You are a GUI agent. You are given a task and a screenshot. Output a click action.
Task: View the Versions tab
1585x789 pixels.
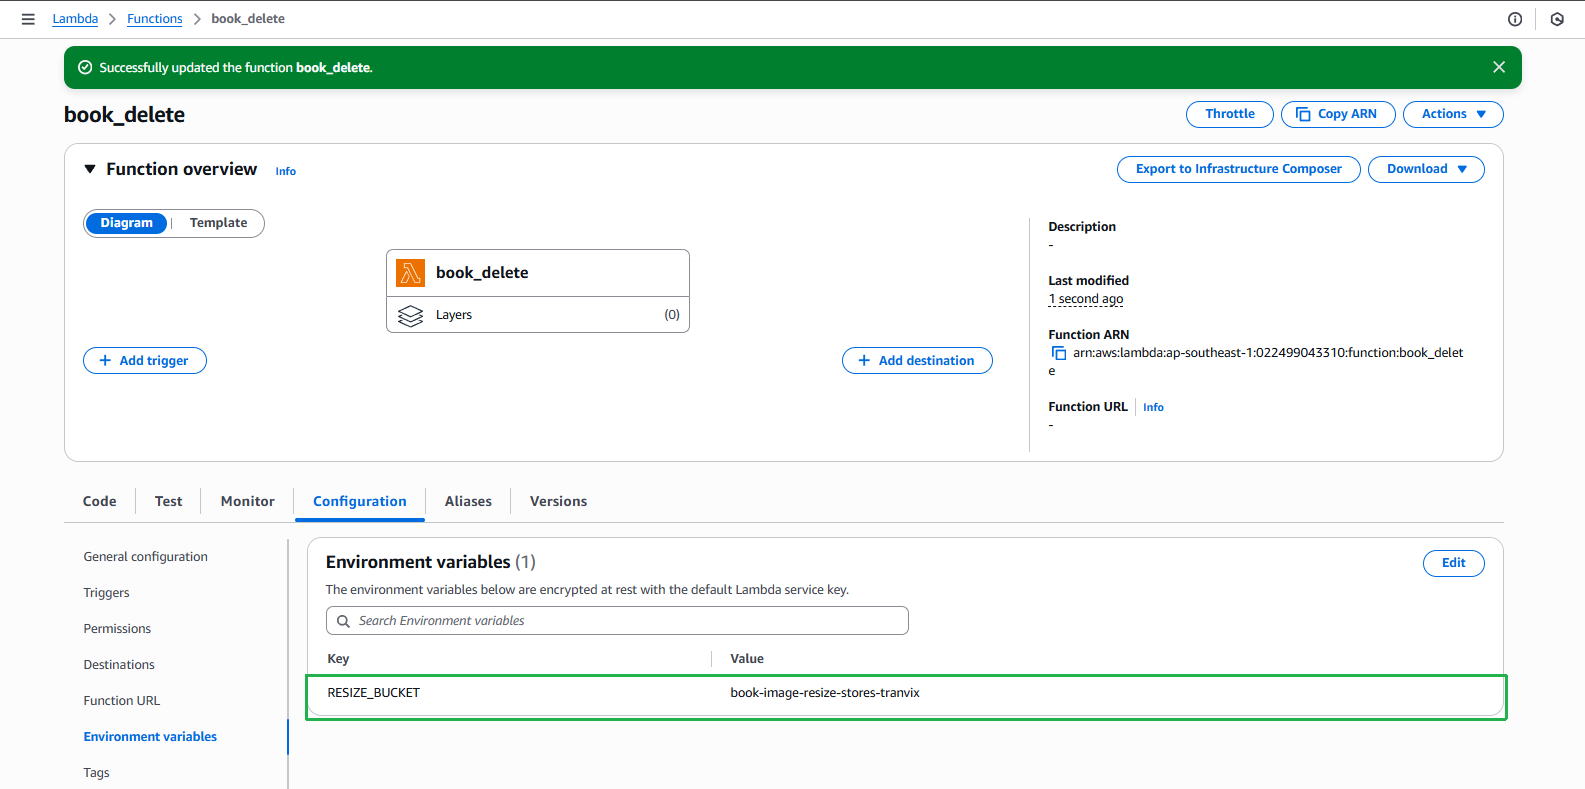[x=558, y=501]
